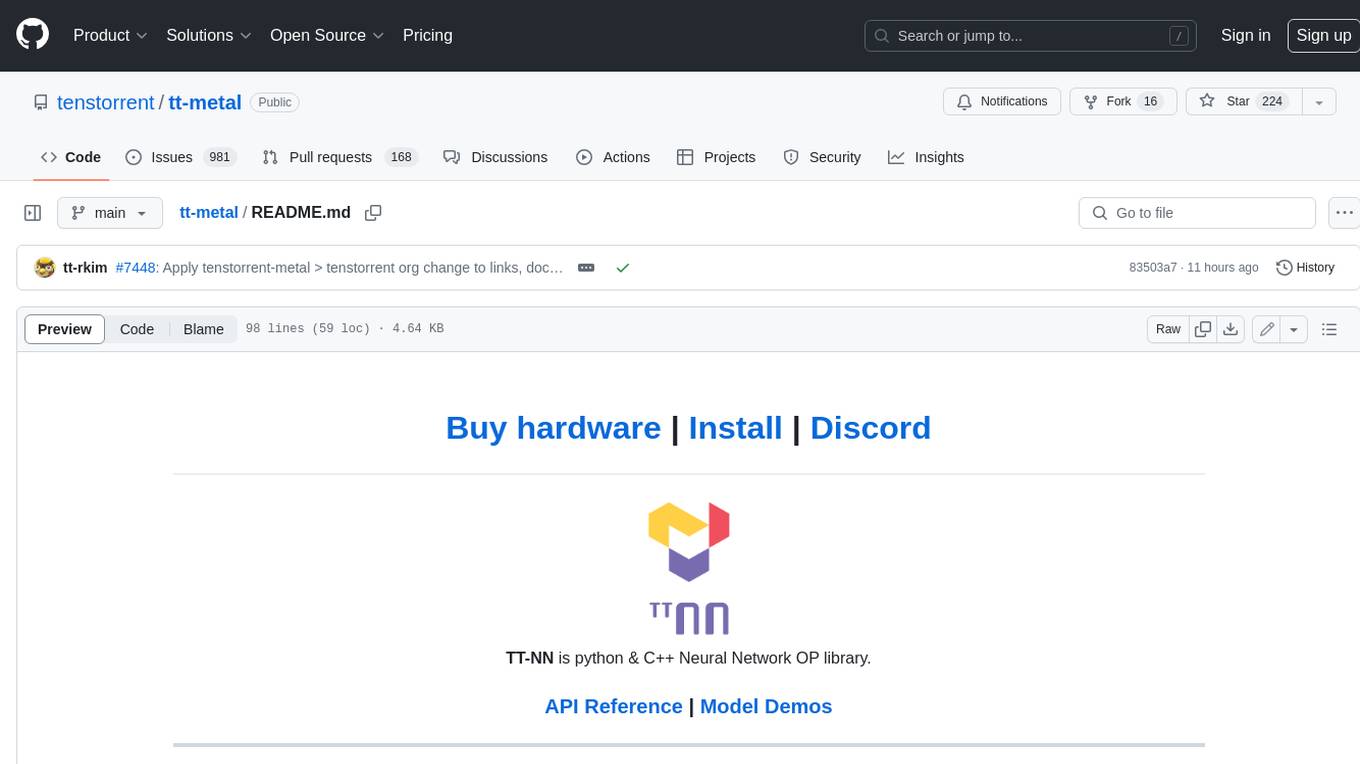
Task: Edit the file with pencil icon
Action: [x=1267, y=329]
